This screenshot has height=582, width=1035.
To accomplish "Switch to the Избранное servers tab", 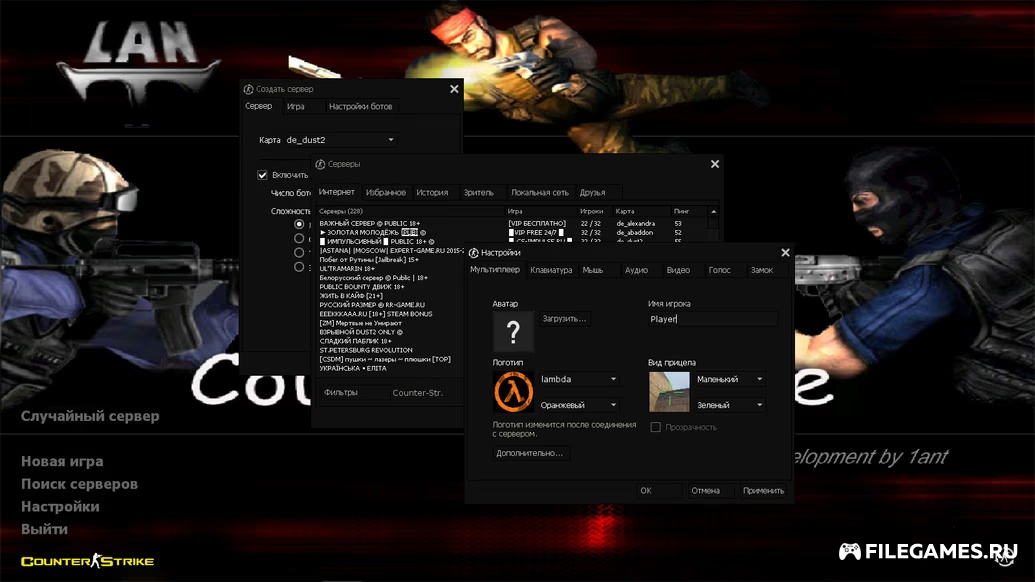I will 385,193.
